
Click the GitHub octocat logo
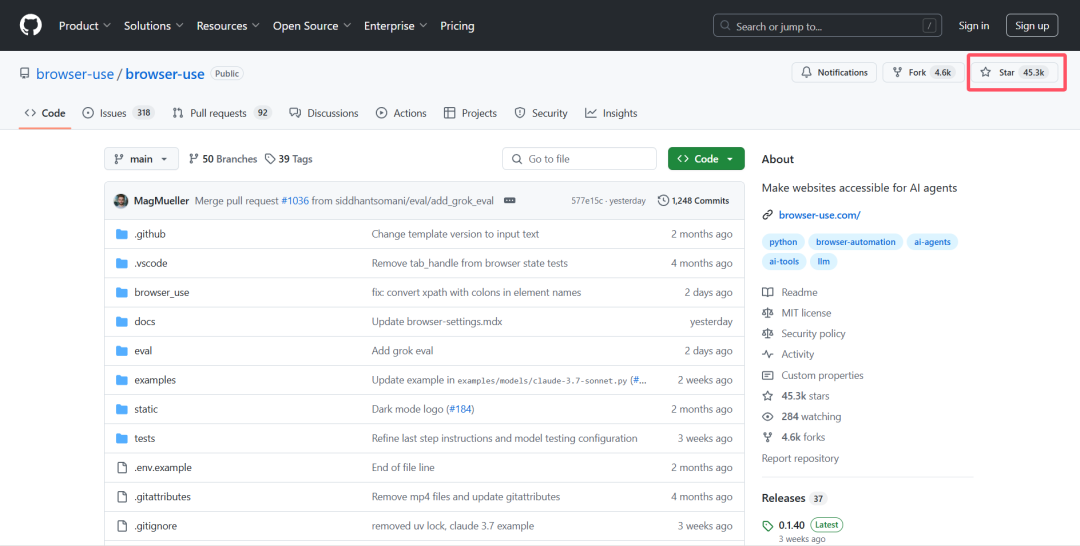click(30, 25)
